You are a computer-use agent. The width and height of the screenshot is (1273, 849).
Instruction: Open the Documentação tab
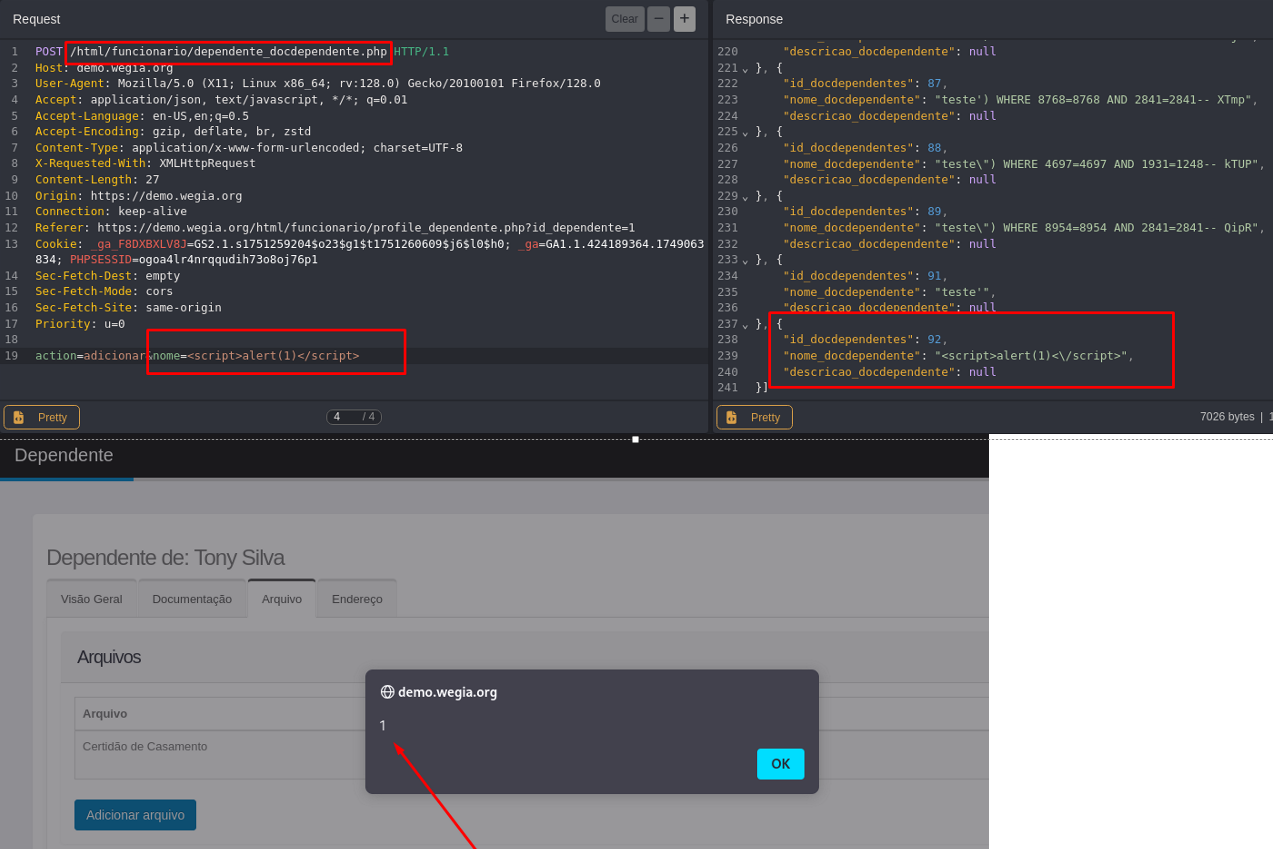pos(192,599)
